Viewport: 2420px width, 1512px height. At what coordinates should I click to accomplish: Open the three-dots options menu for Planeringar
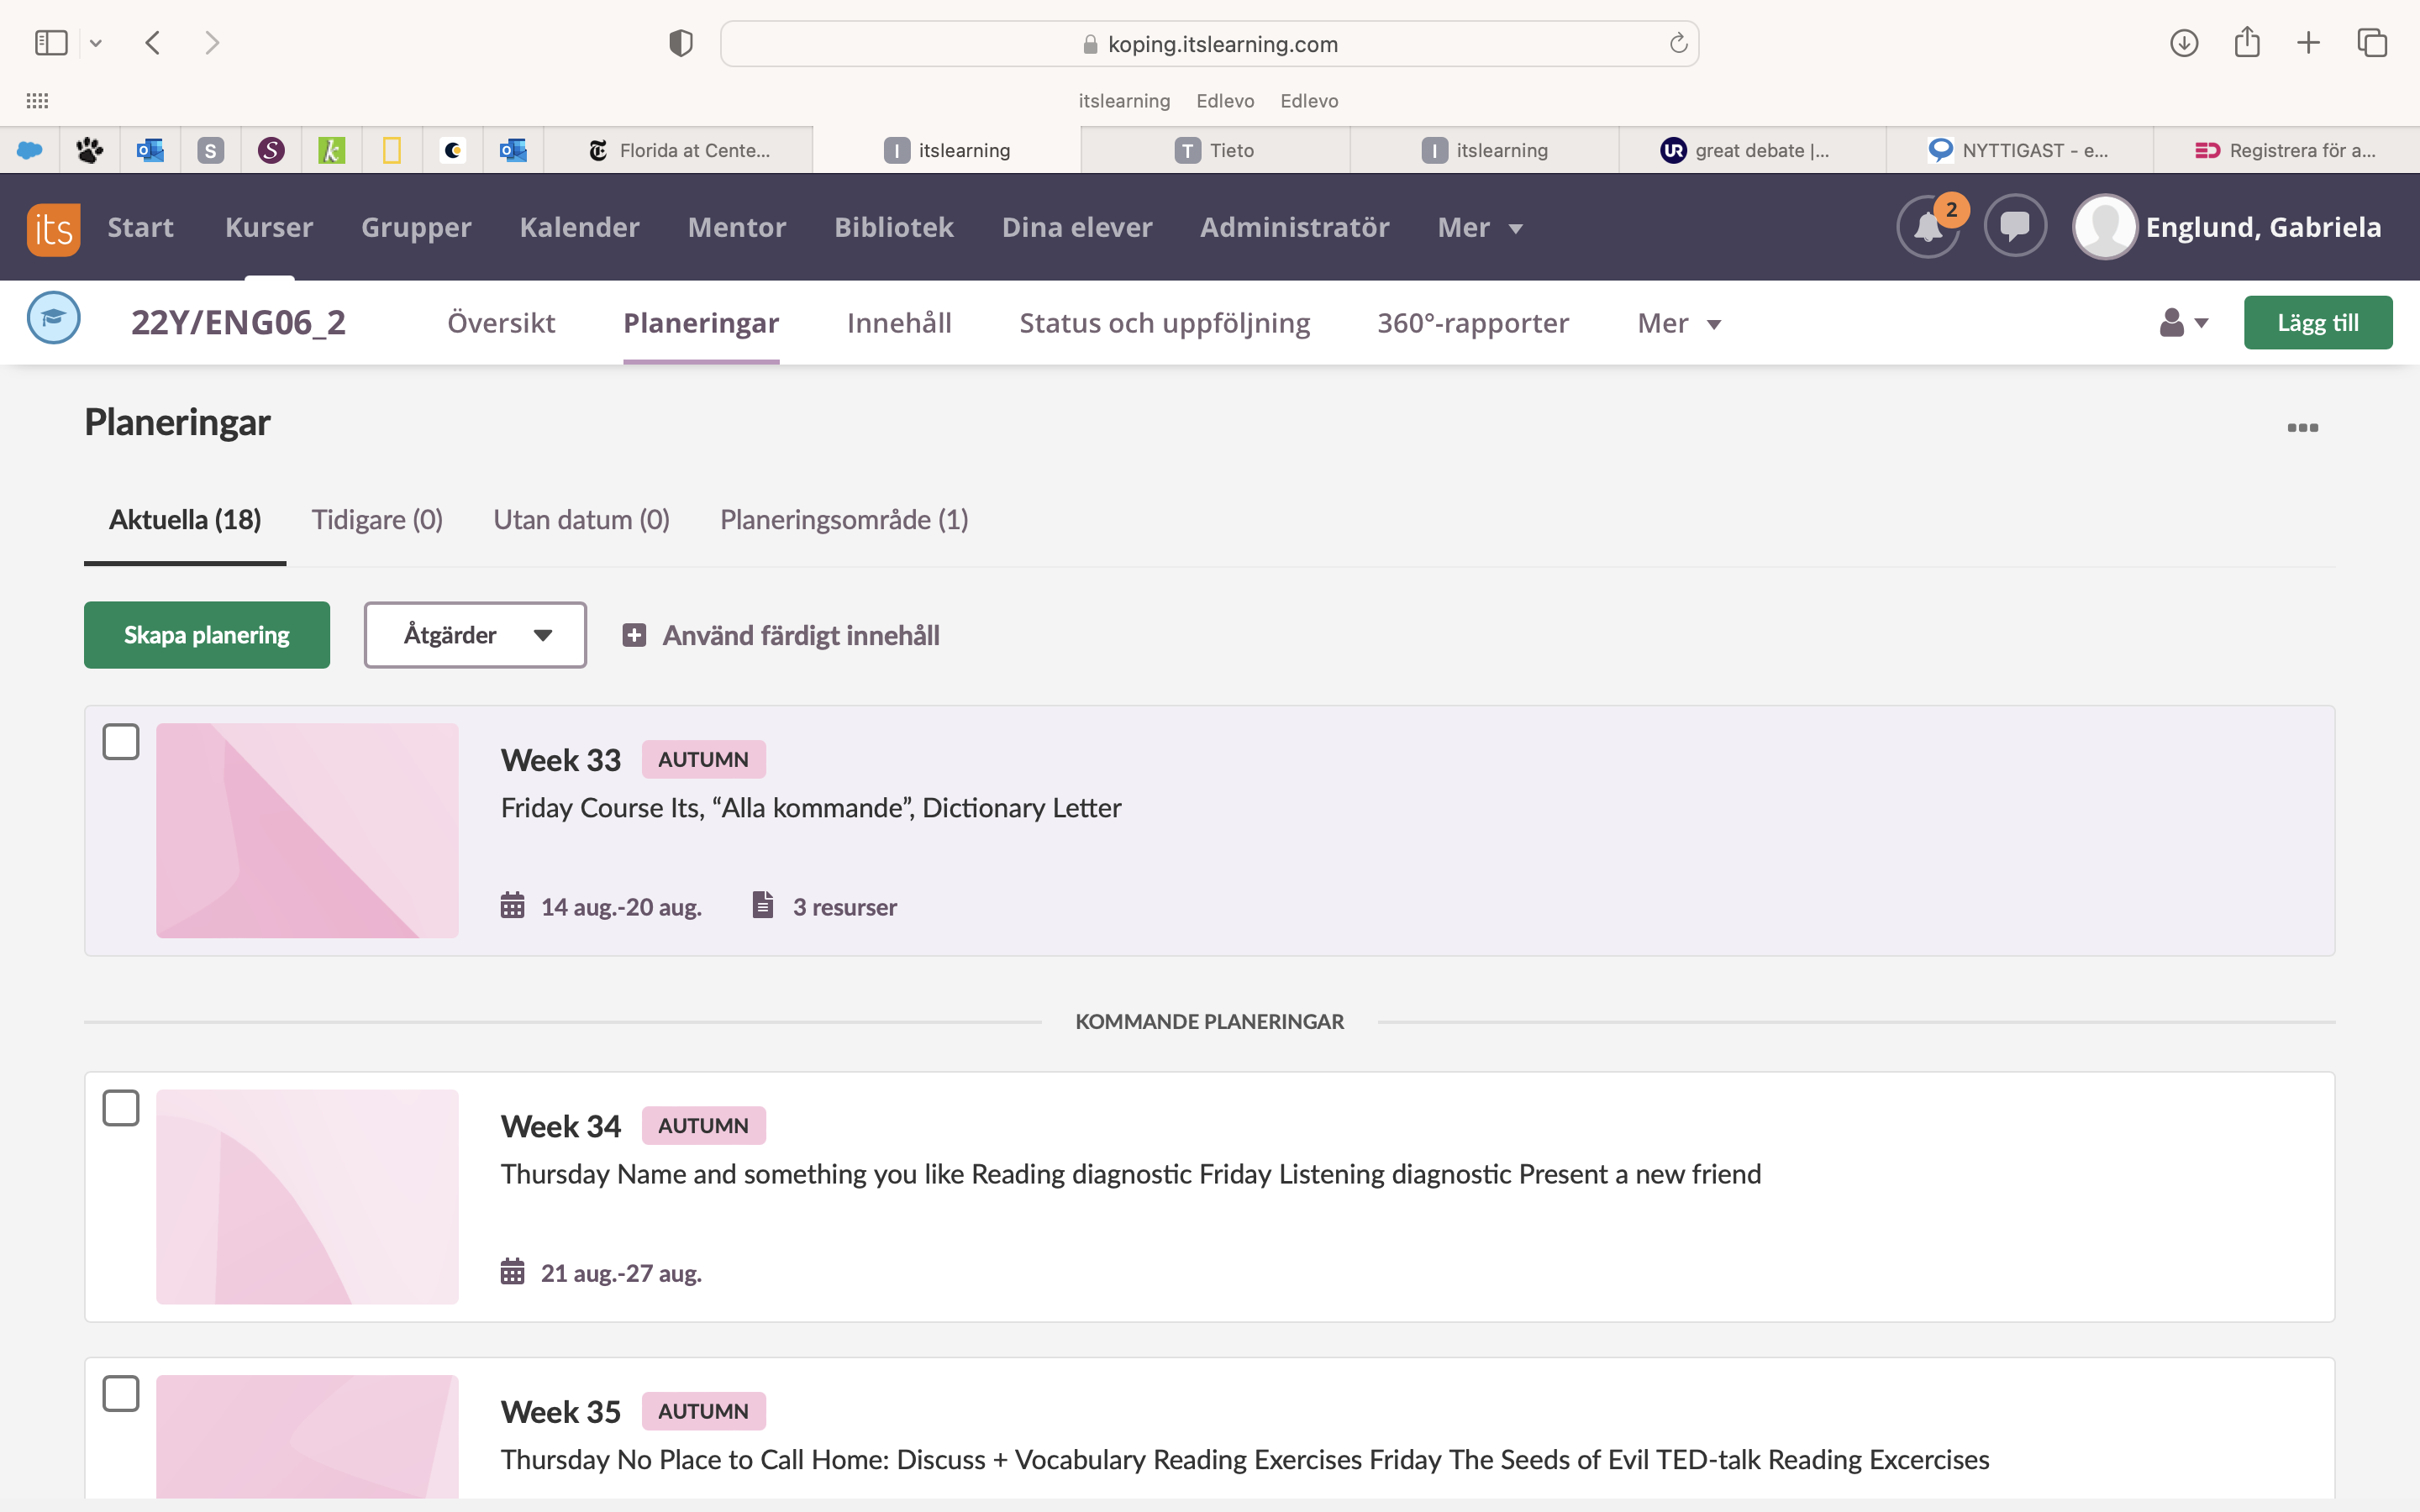pyautogui.click(x=2302, y=428)
